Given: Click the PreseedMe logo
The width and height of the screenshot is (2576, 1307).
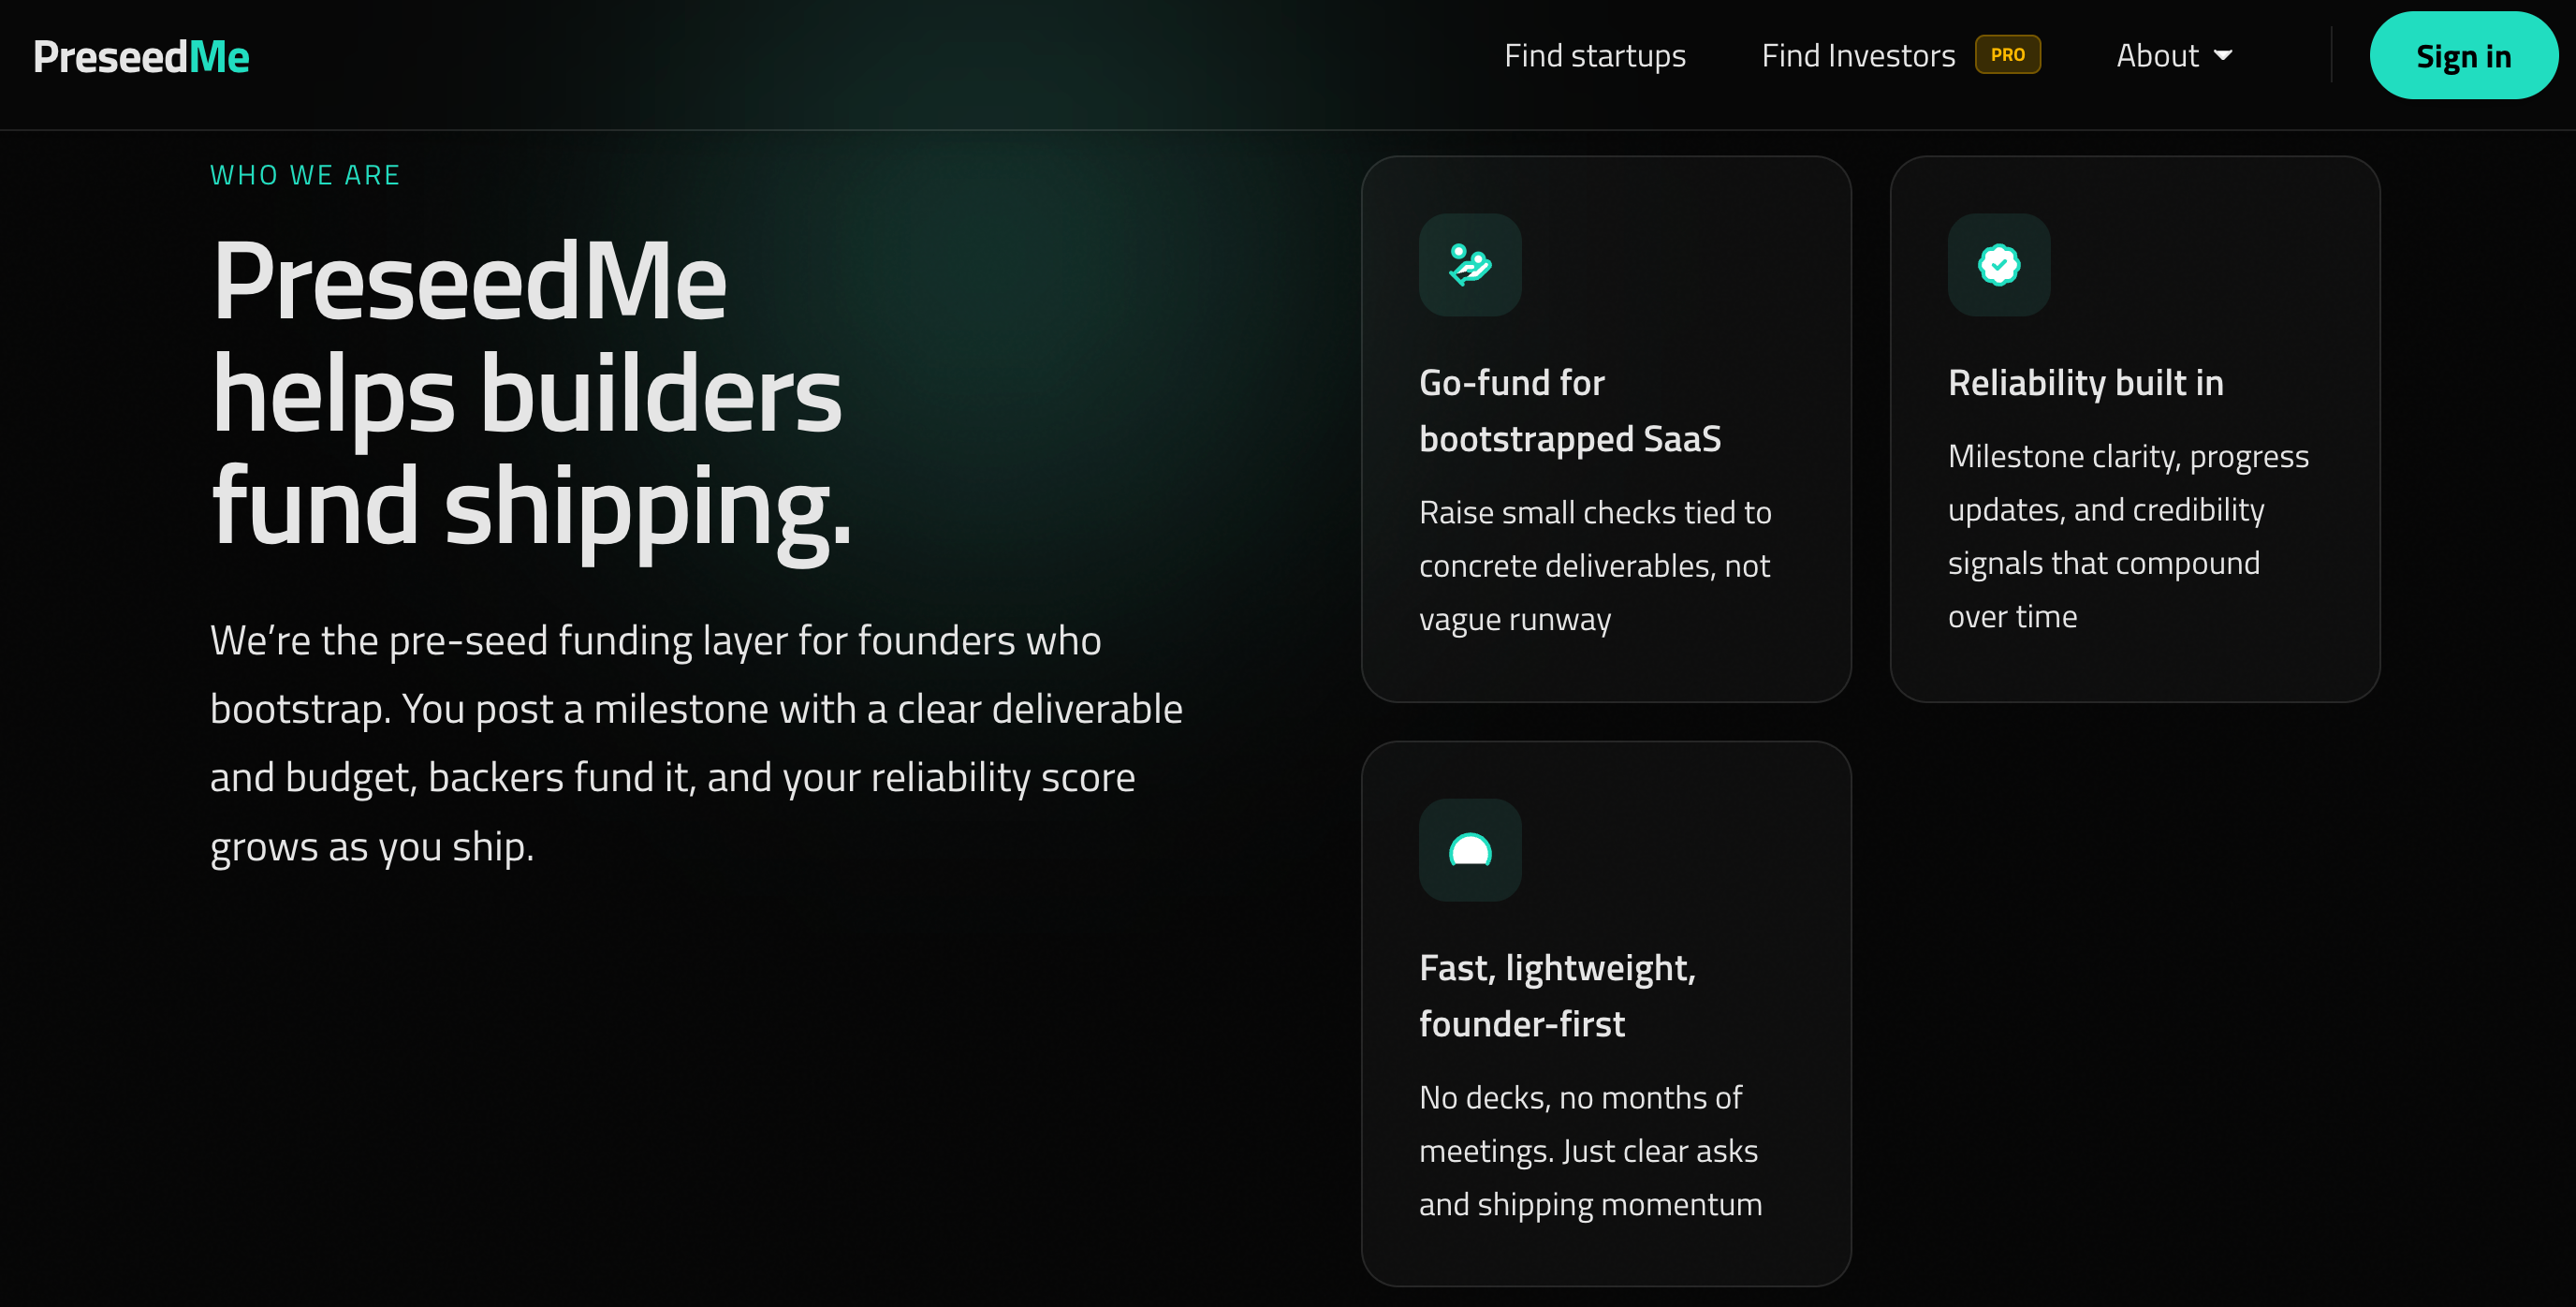Looking at the screenshot, I should point(141,56).
